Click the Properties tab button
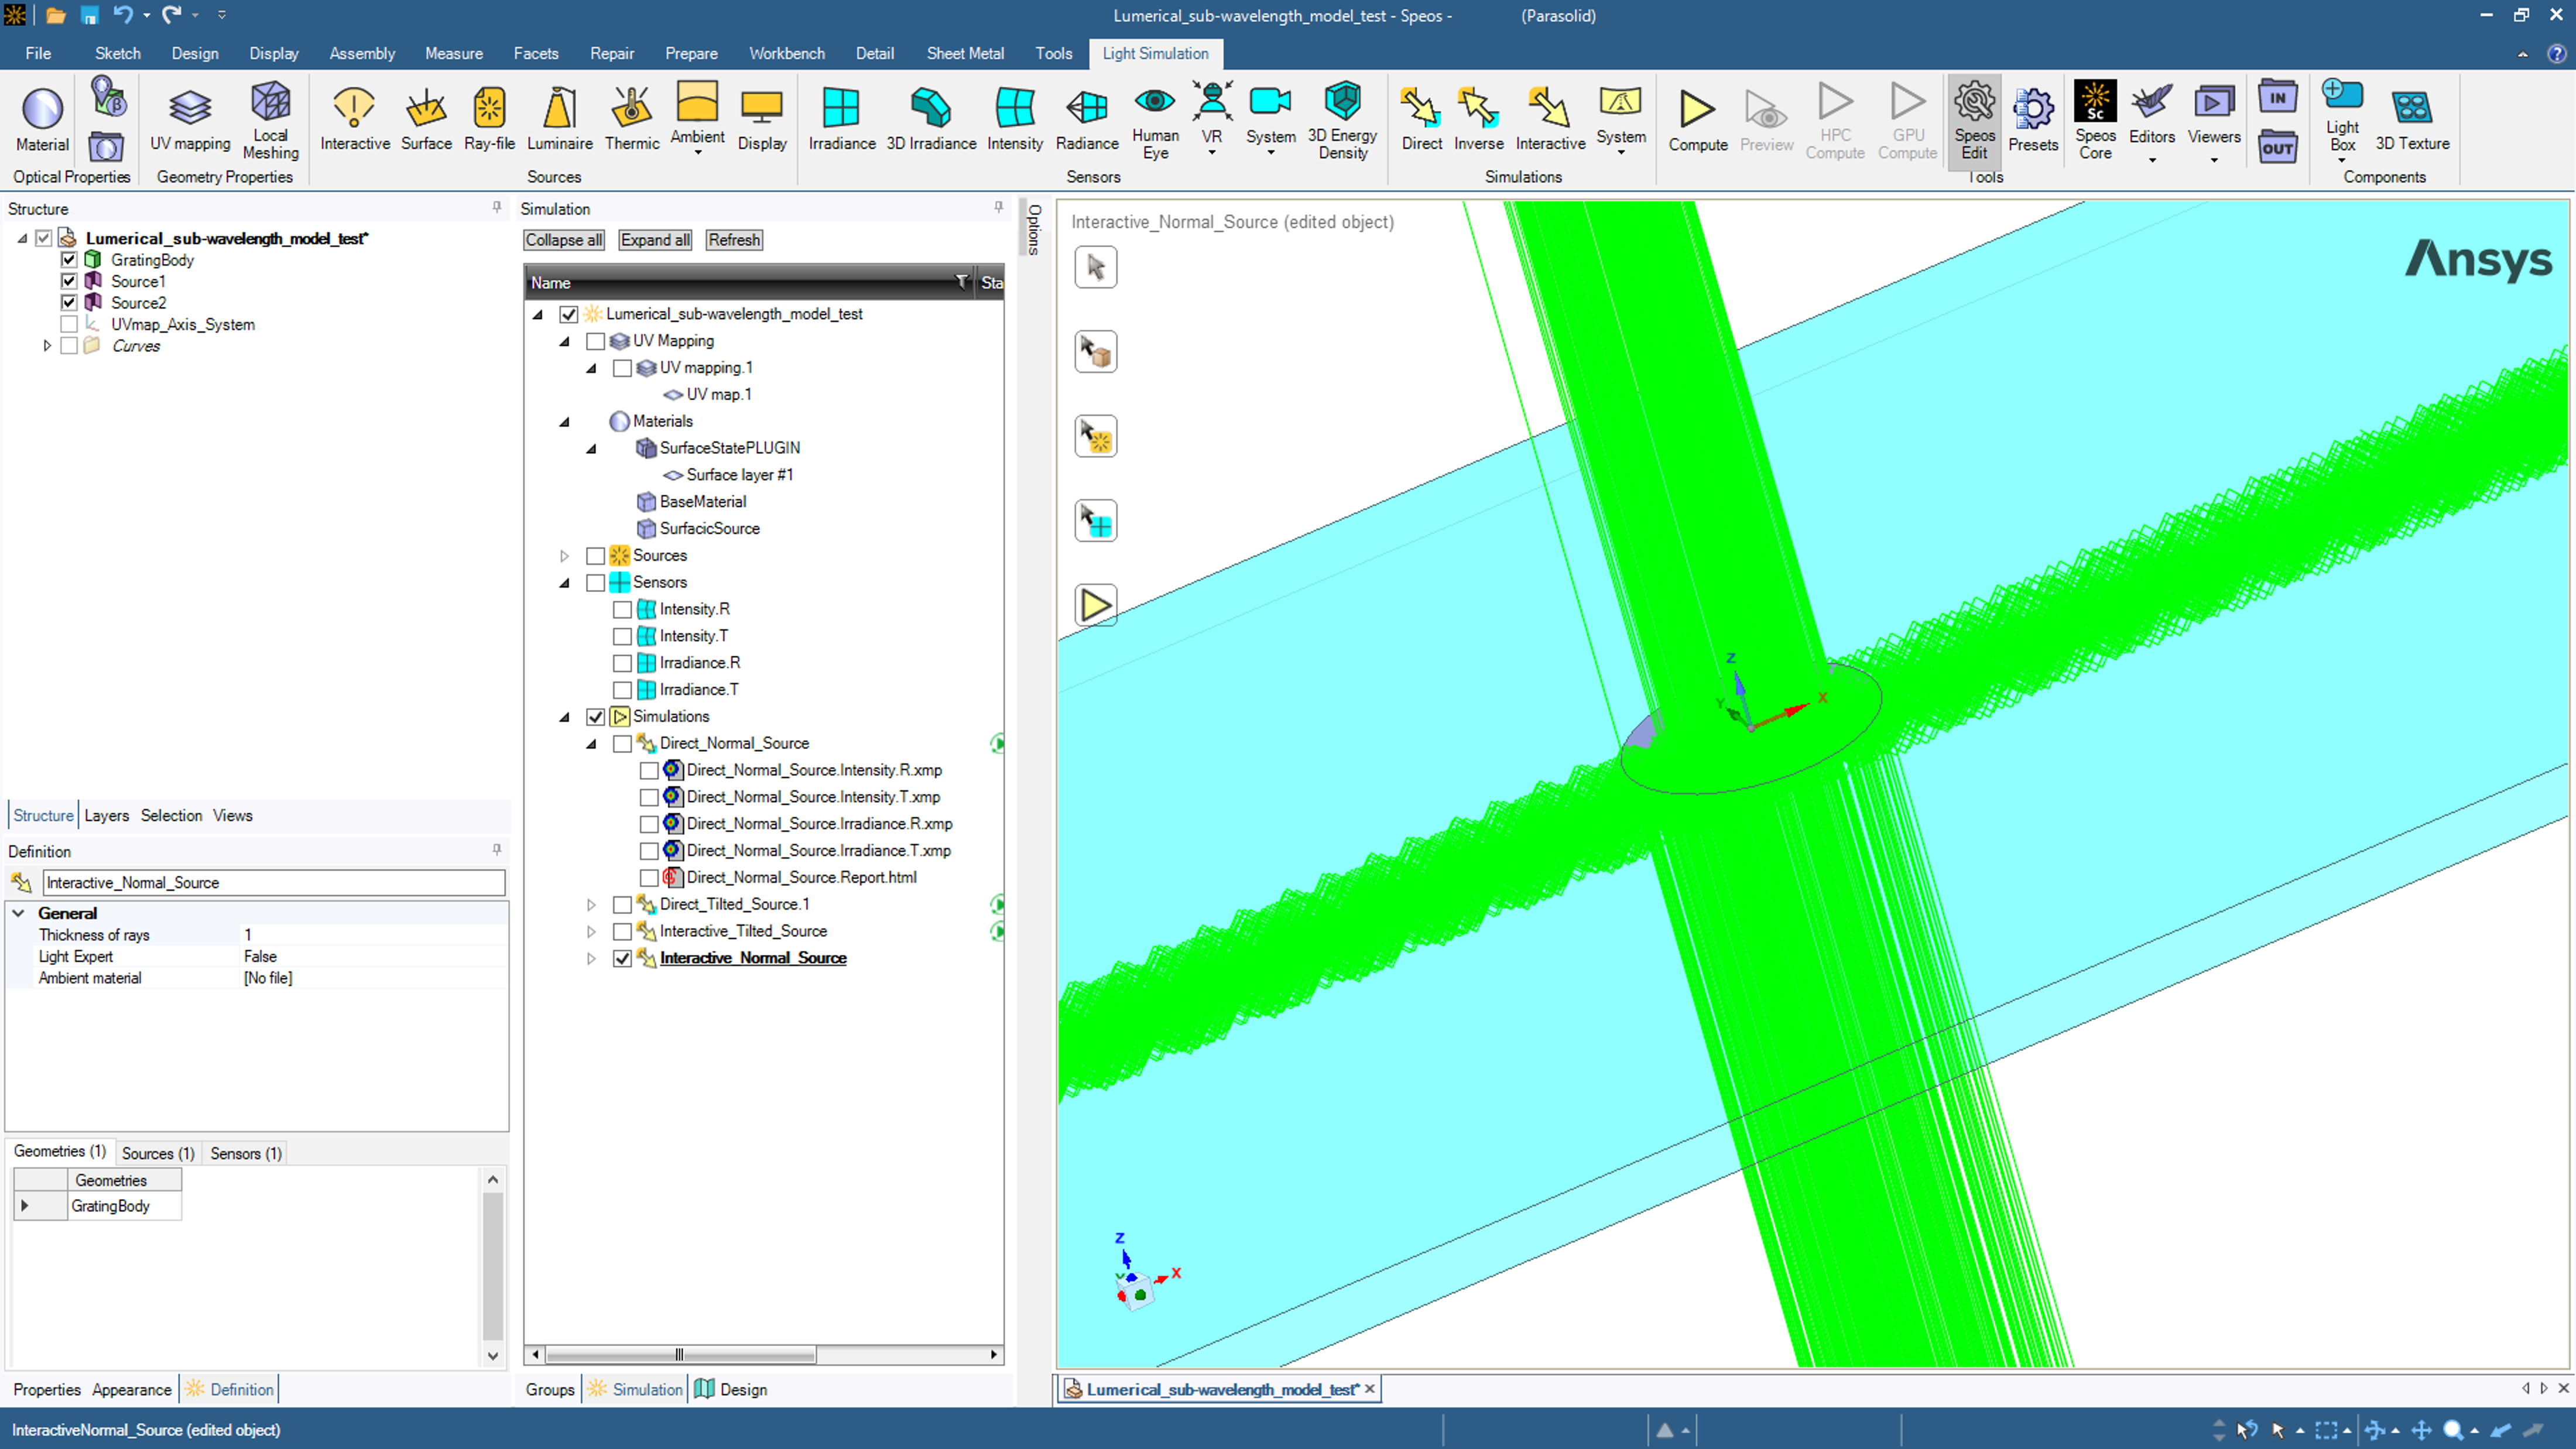 [46, 1390]
